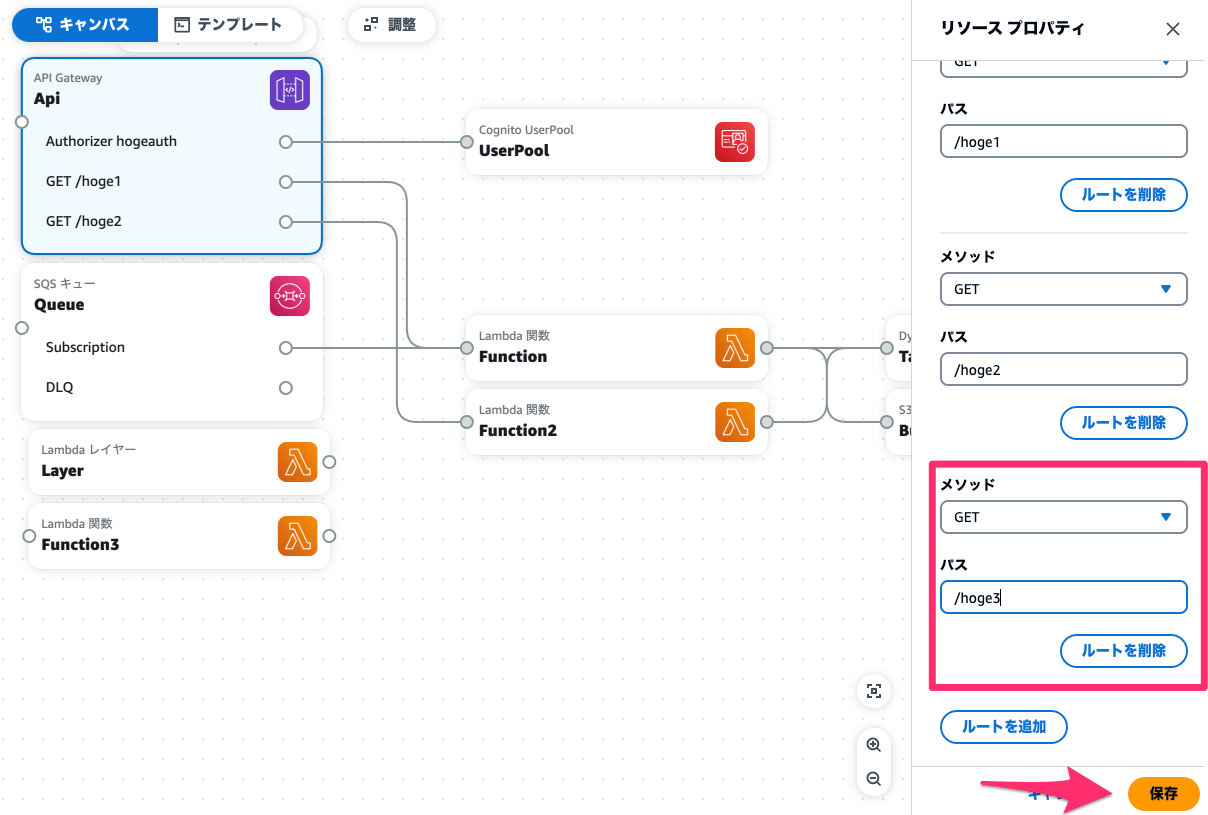
Task: Click the Queue card's left port
Action: (x=22, y=328)
